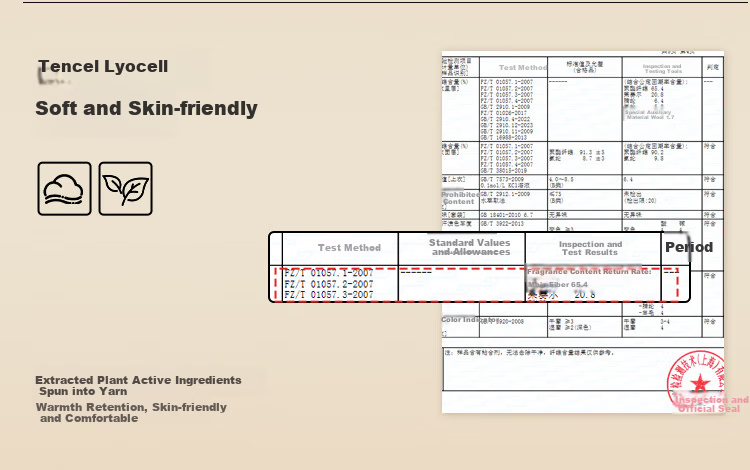Click the Prohibited Content row label
The height and width of the screenshot is (470, 750).
point(460,198)
